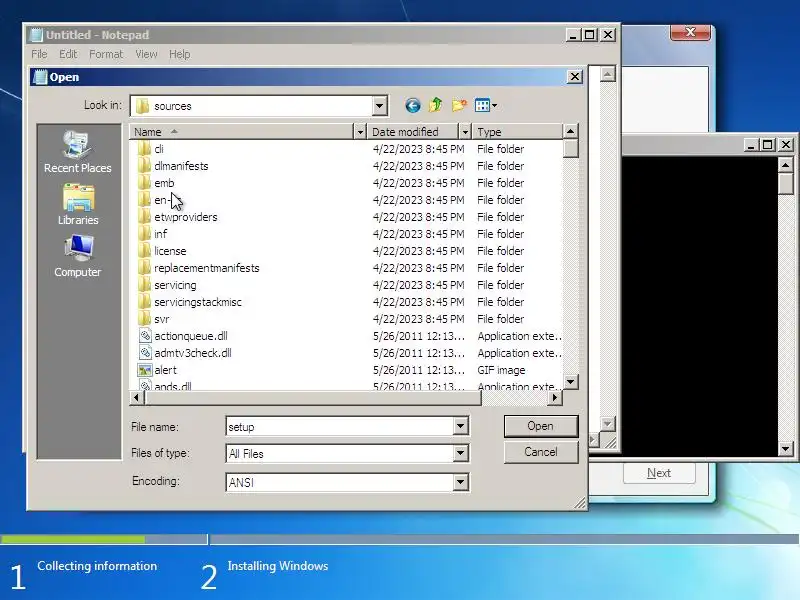Close the Open dialog
Viewport: 800px width, 600px height.
click(574, 77)
